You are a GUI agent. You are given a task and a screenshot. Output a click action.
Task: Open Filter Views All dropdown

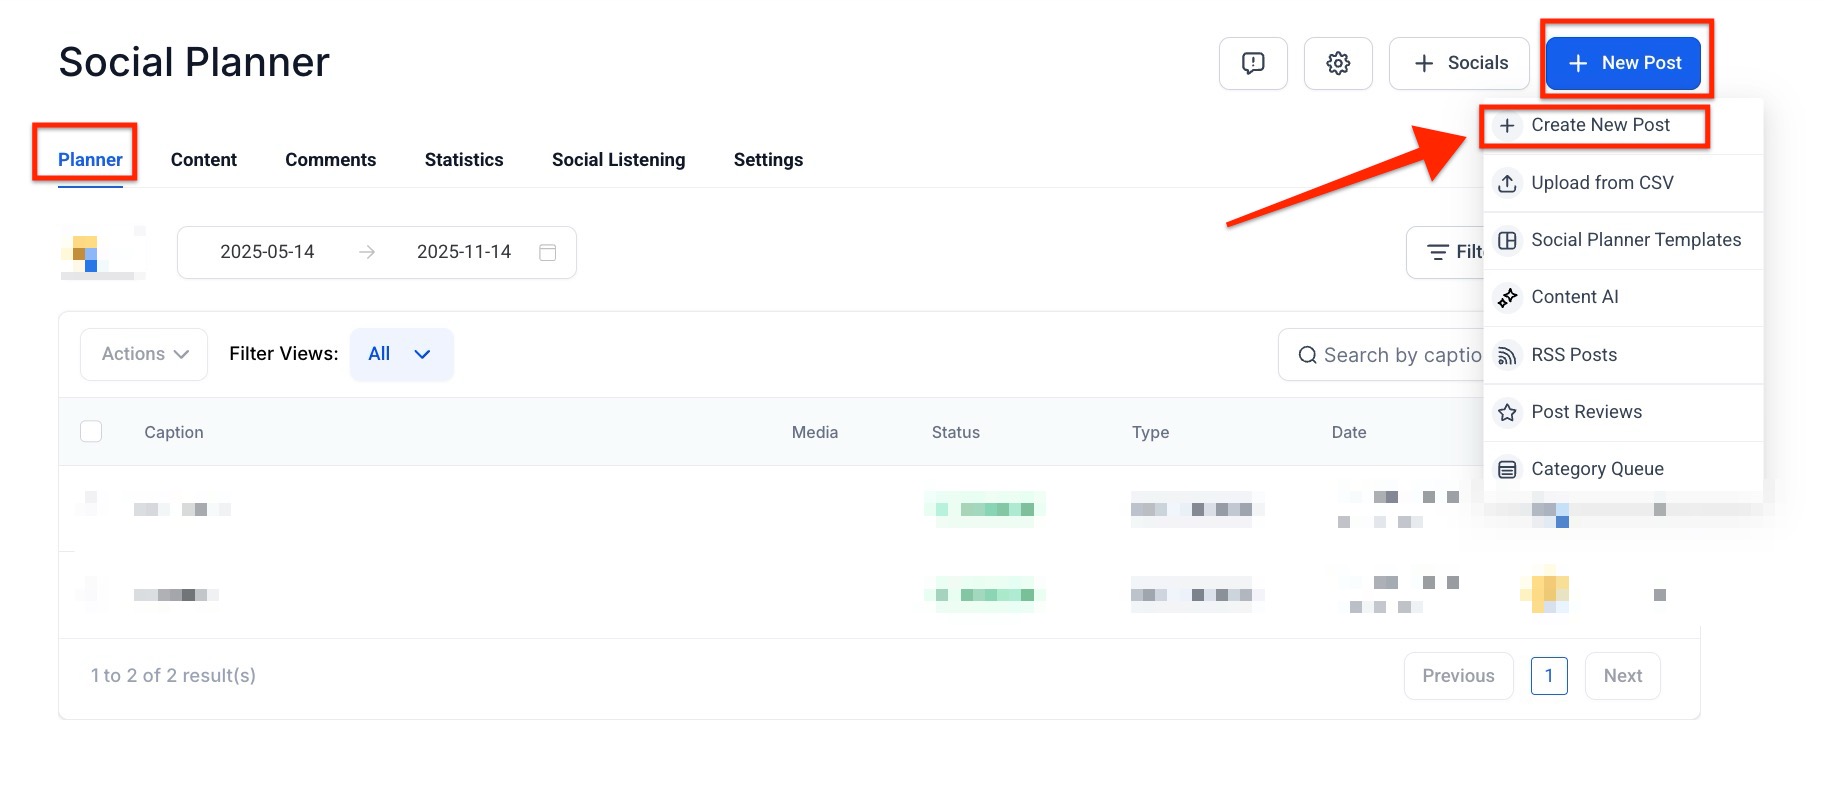tap(401, 354)
